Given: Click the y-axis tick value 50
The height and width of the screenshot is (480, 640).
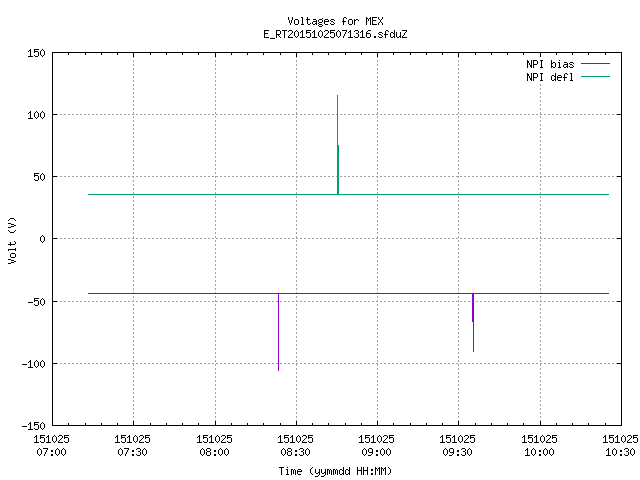Looking at the screenshot, I should (x=40, y=177).
